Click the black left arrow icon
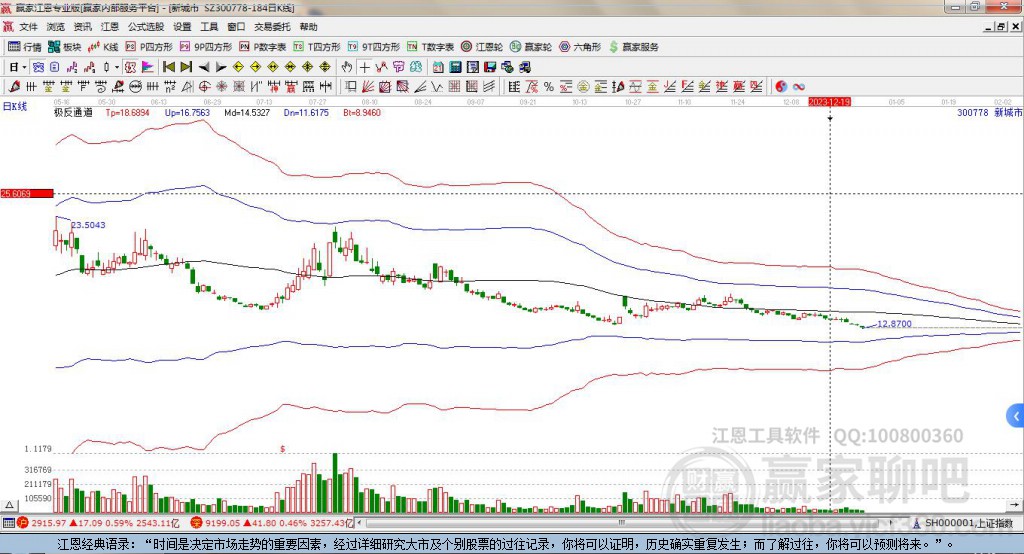This screenshot has width=1024, height=554. coord(204,67)
